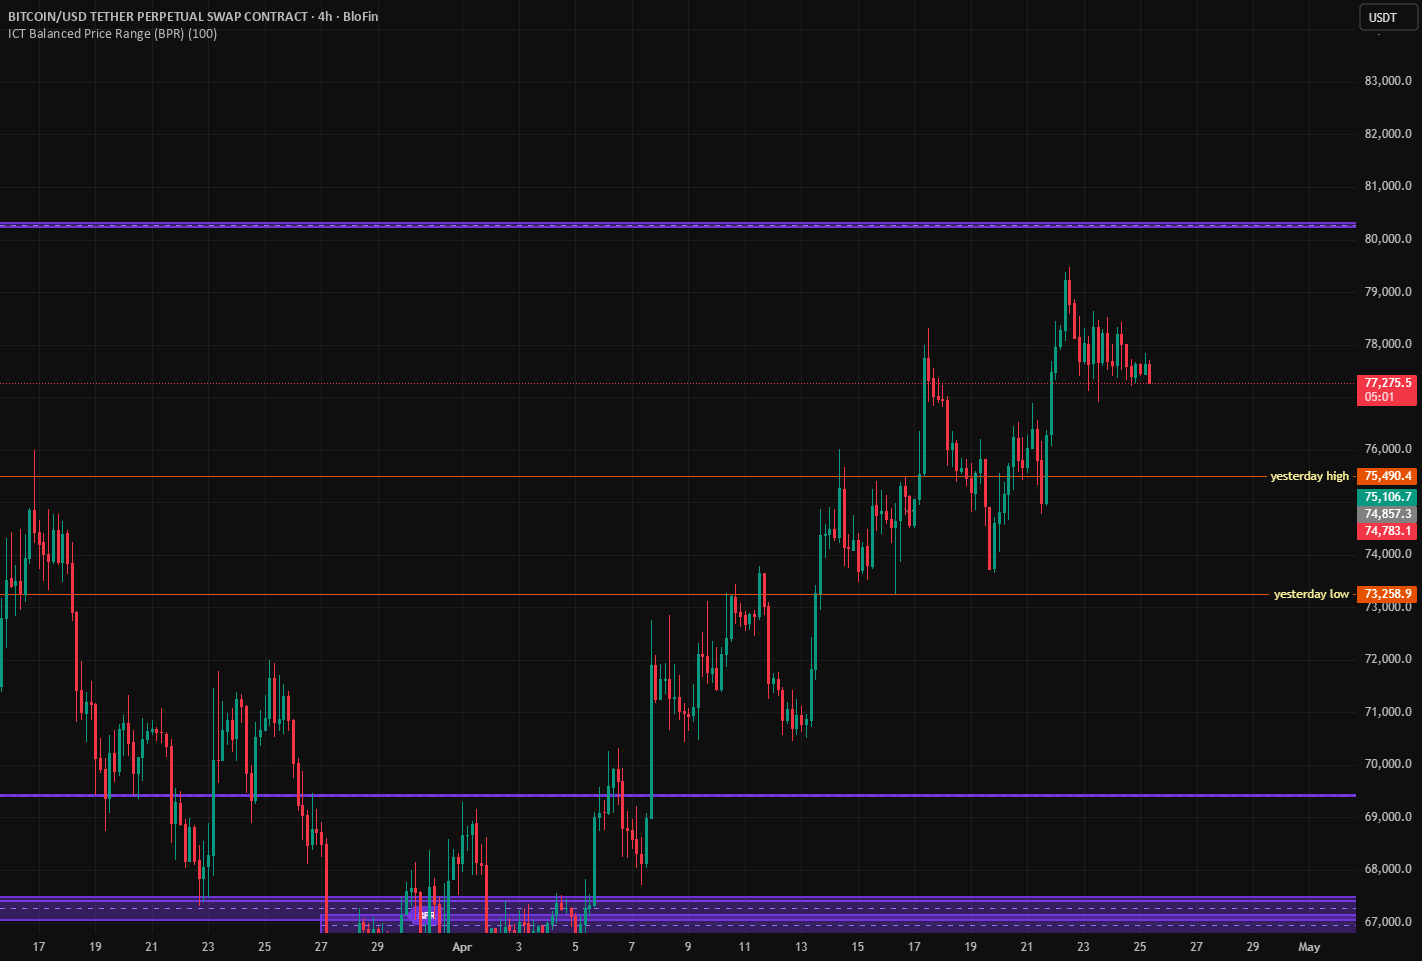Click the small purple BPR tag on the chart
The width and height of the screenshot is (1422, 961).
tap(424, 915)
